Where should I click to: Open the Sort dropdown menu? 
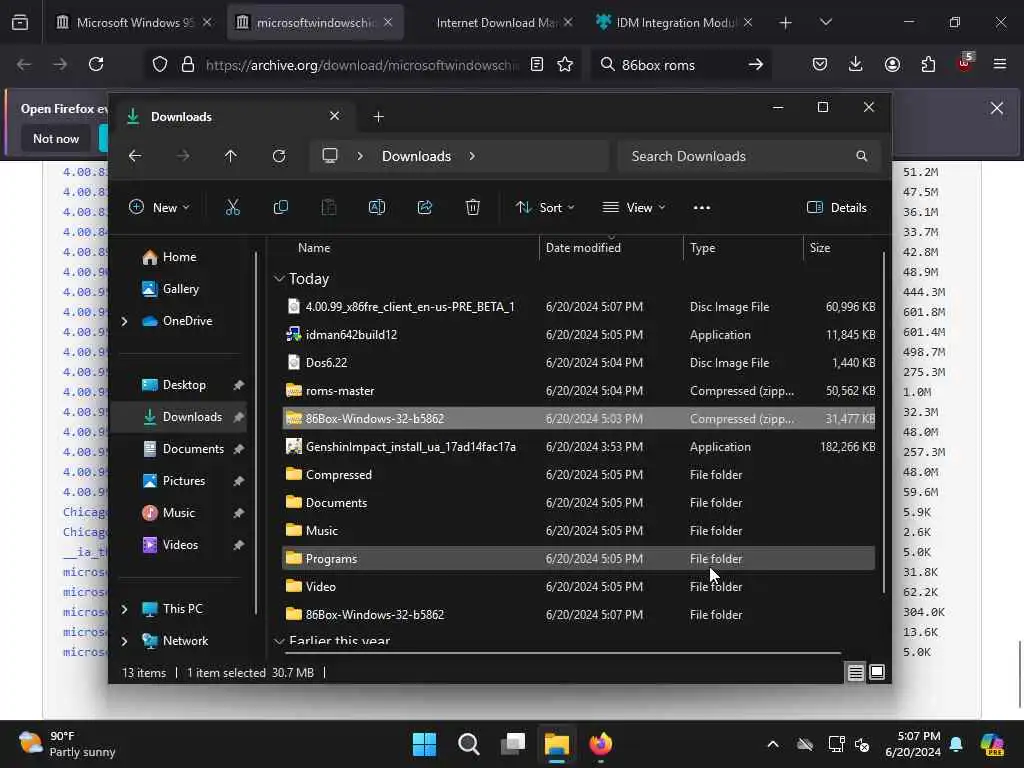[545, 208]
